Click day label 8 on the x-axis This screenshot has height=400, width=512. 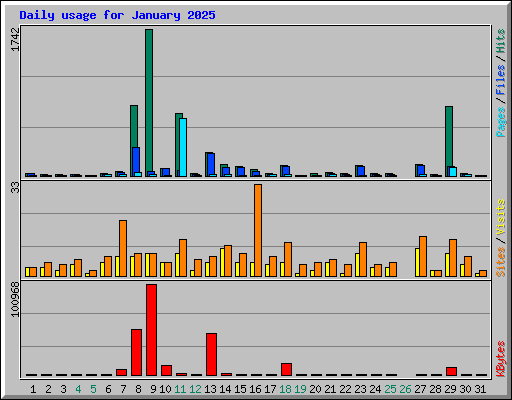pos(138,389)
